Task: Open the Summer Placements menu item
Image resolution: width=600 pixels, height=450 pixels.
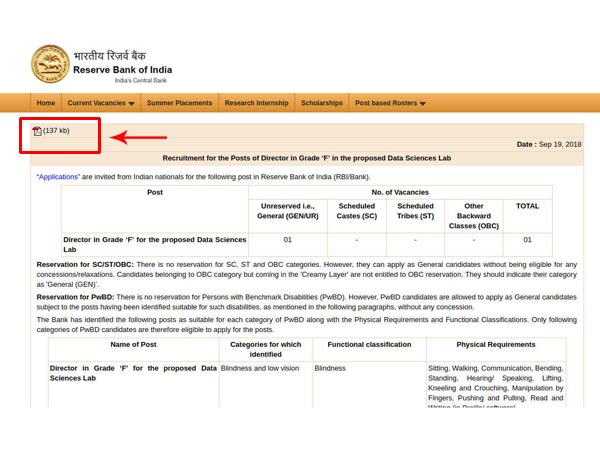Action: click(x=179, y=103)
